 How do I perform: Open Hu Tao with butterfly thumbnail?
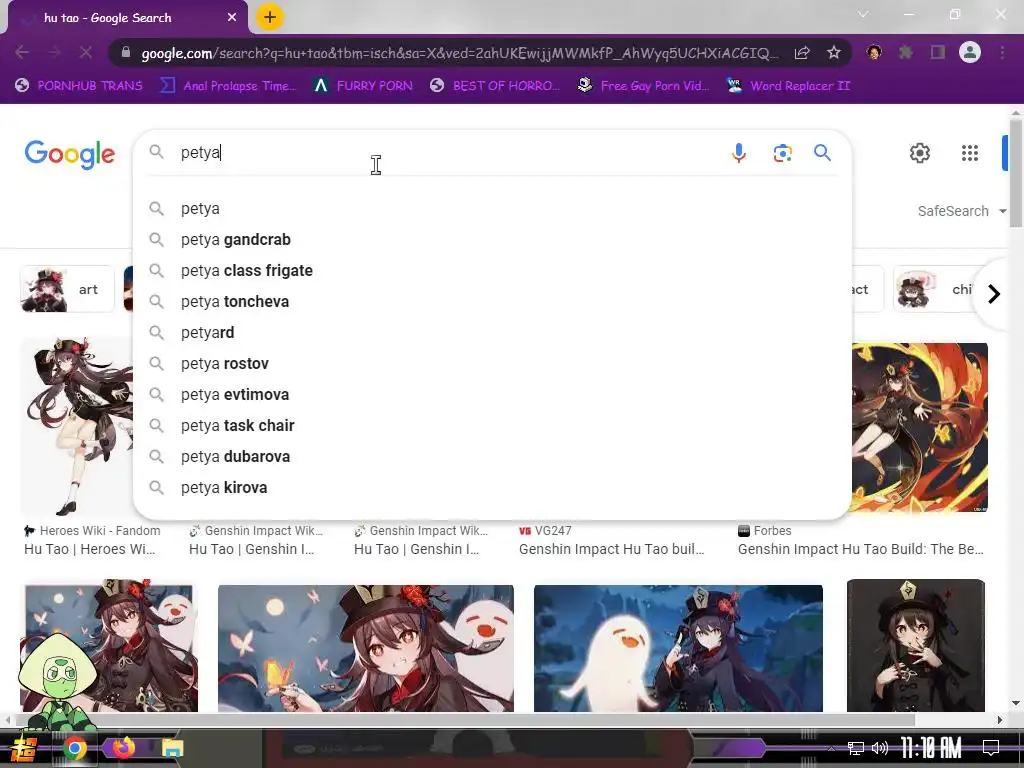tap(366, 648)
